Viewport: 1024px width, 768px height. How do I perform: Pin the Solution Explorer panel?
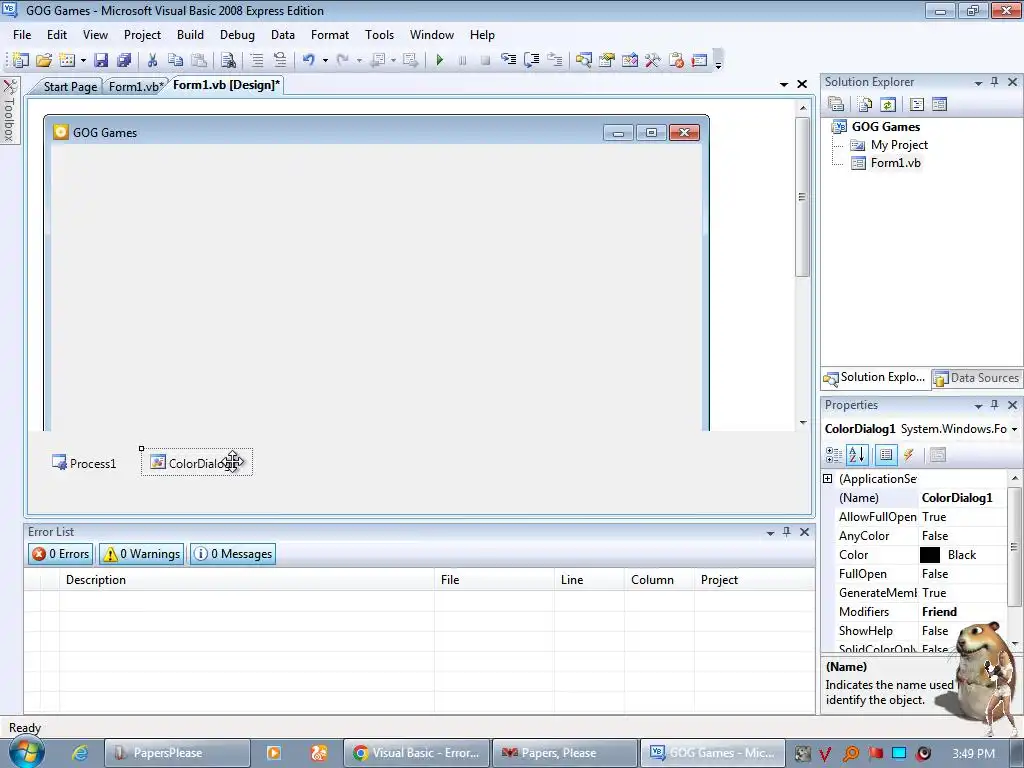click(x=995, y=82)
